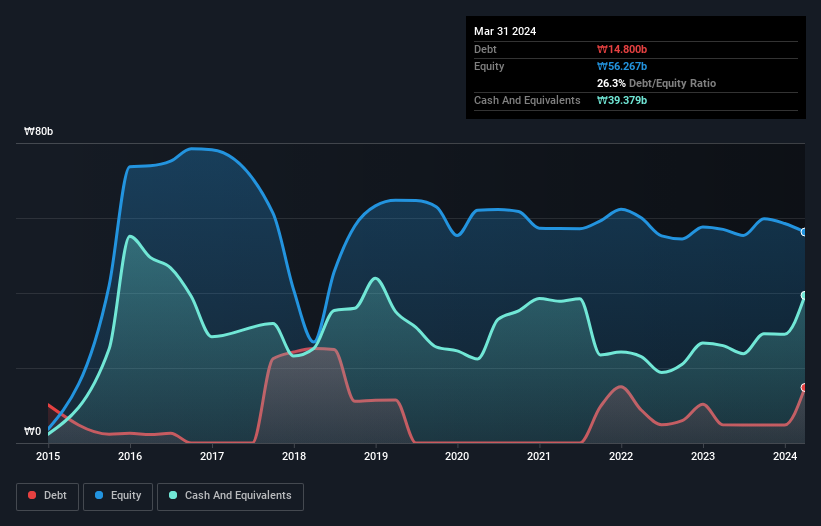Click the 2023 x-axis label

[703, 456]
